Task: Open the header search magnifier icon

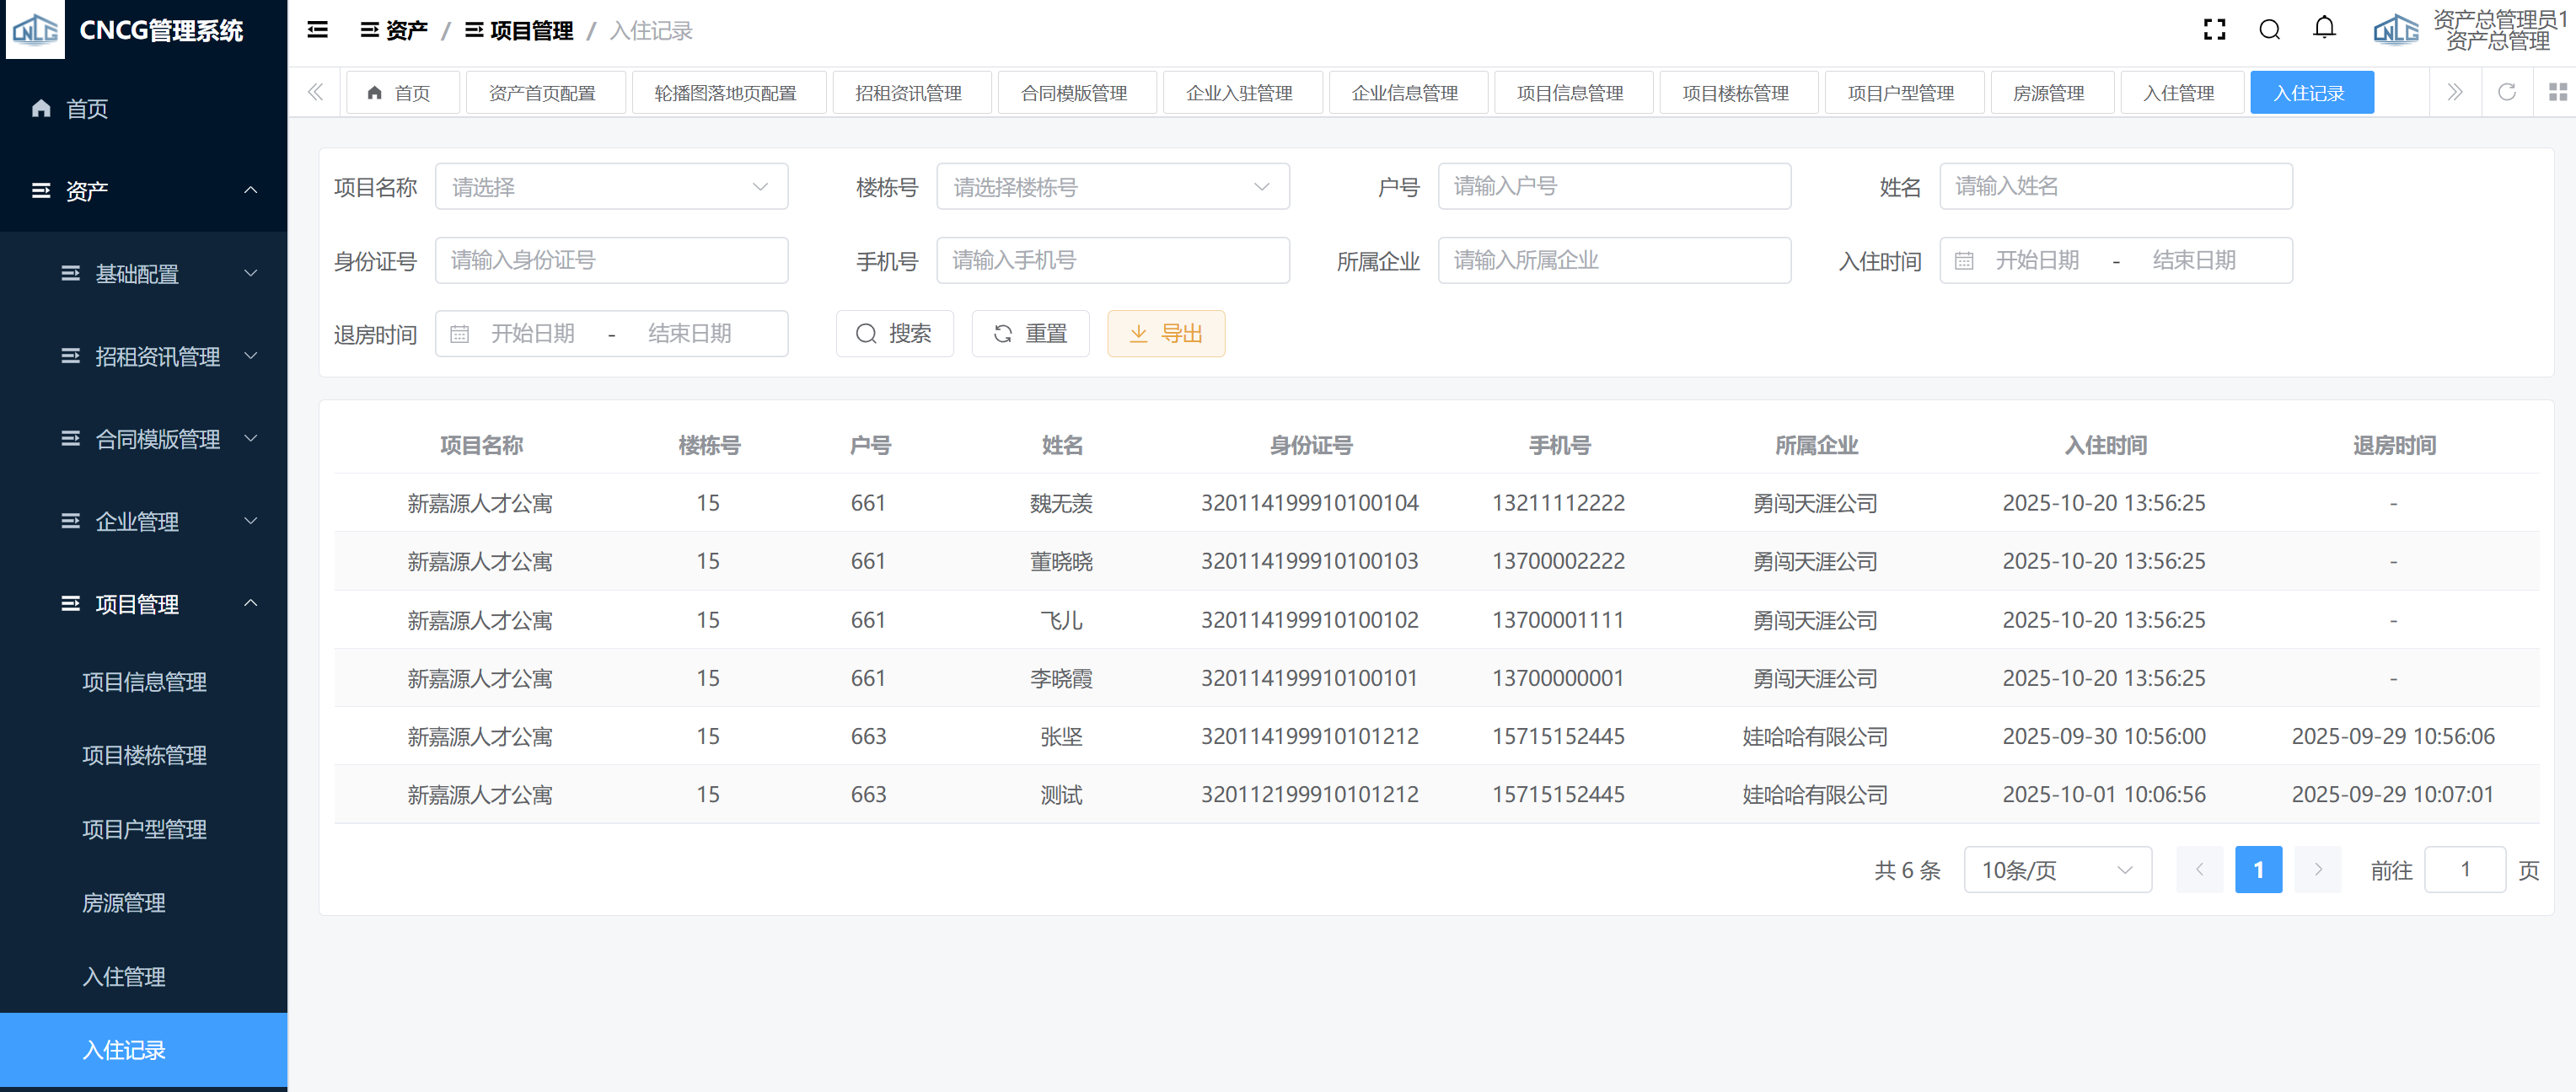Action: tap(2269, 30)
